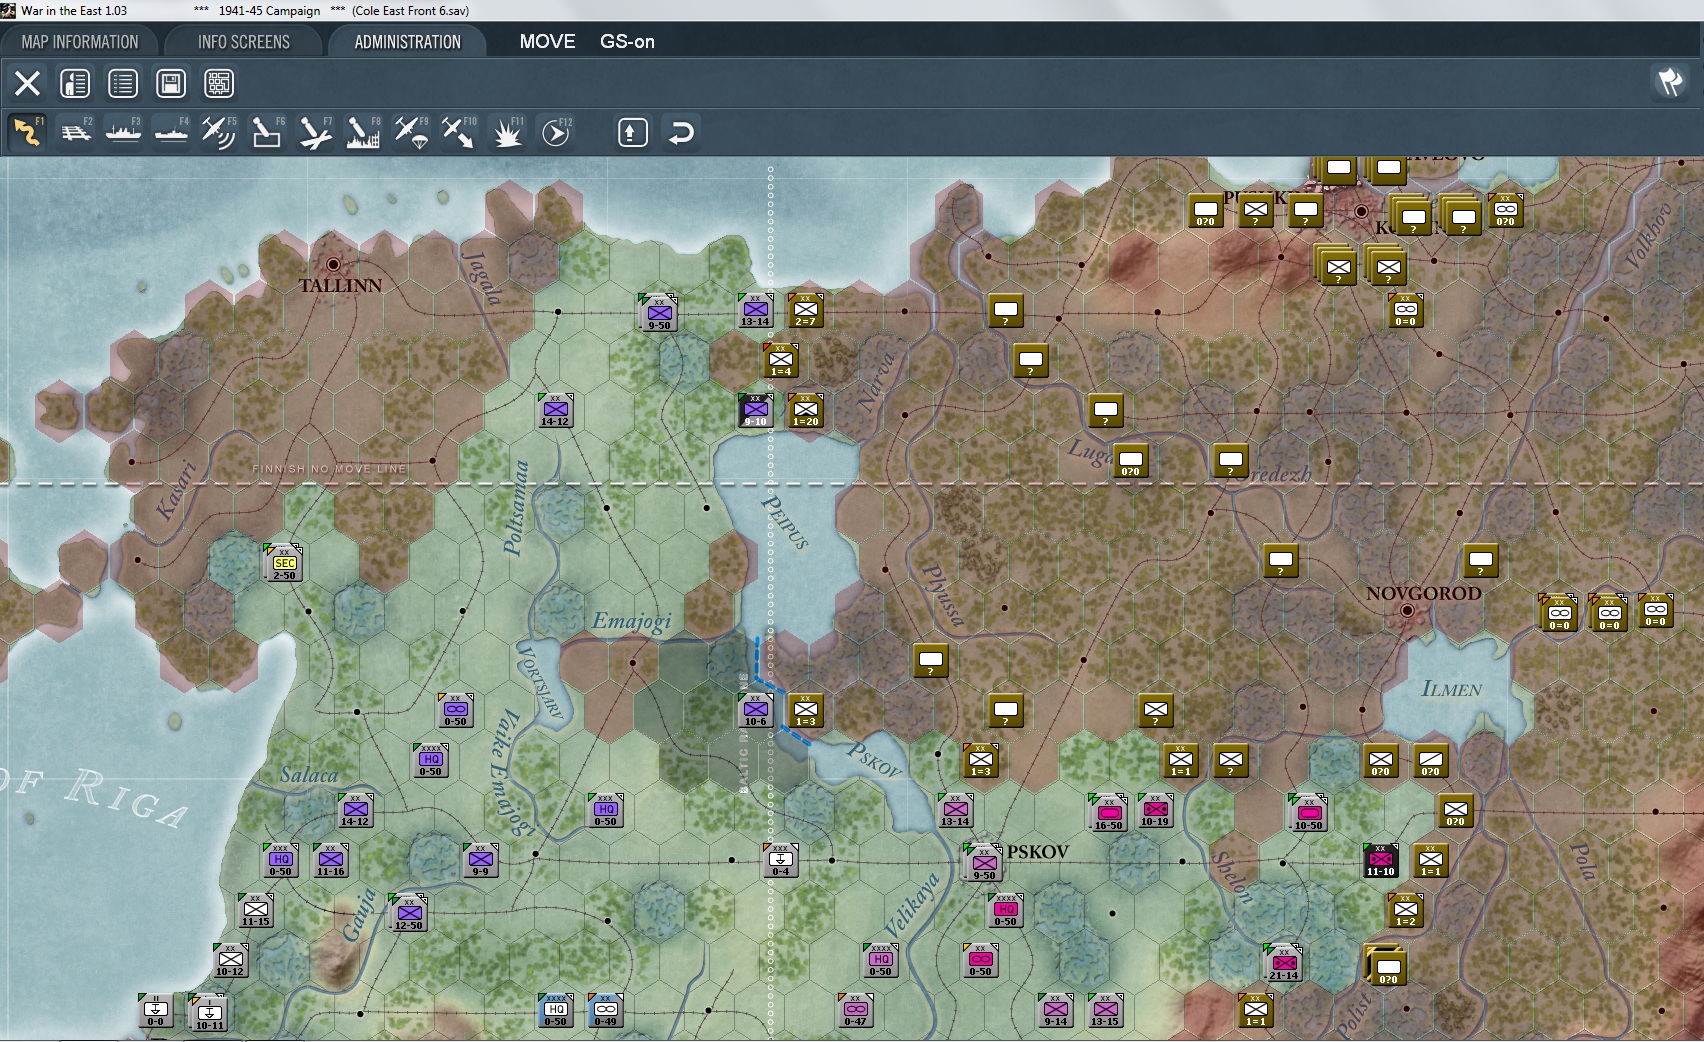Select the purple 10-6 unit near Lake Peipus

(756, 710)
